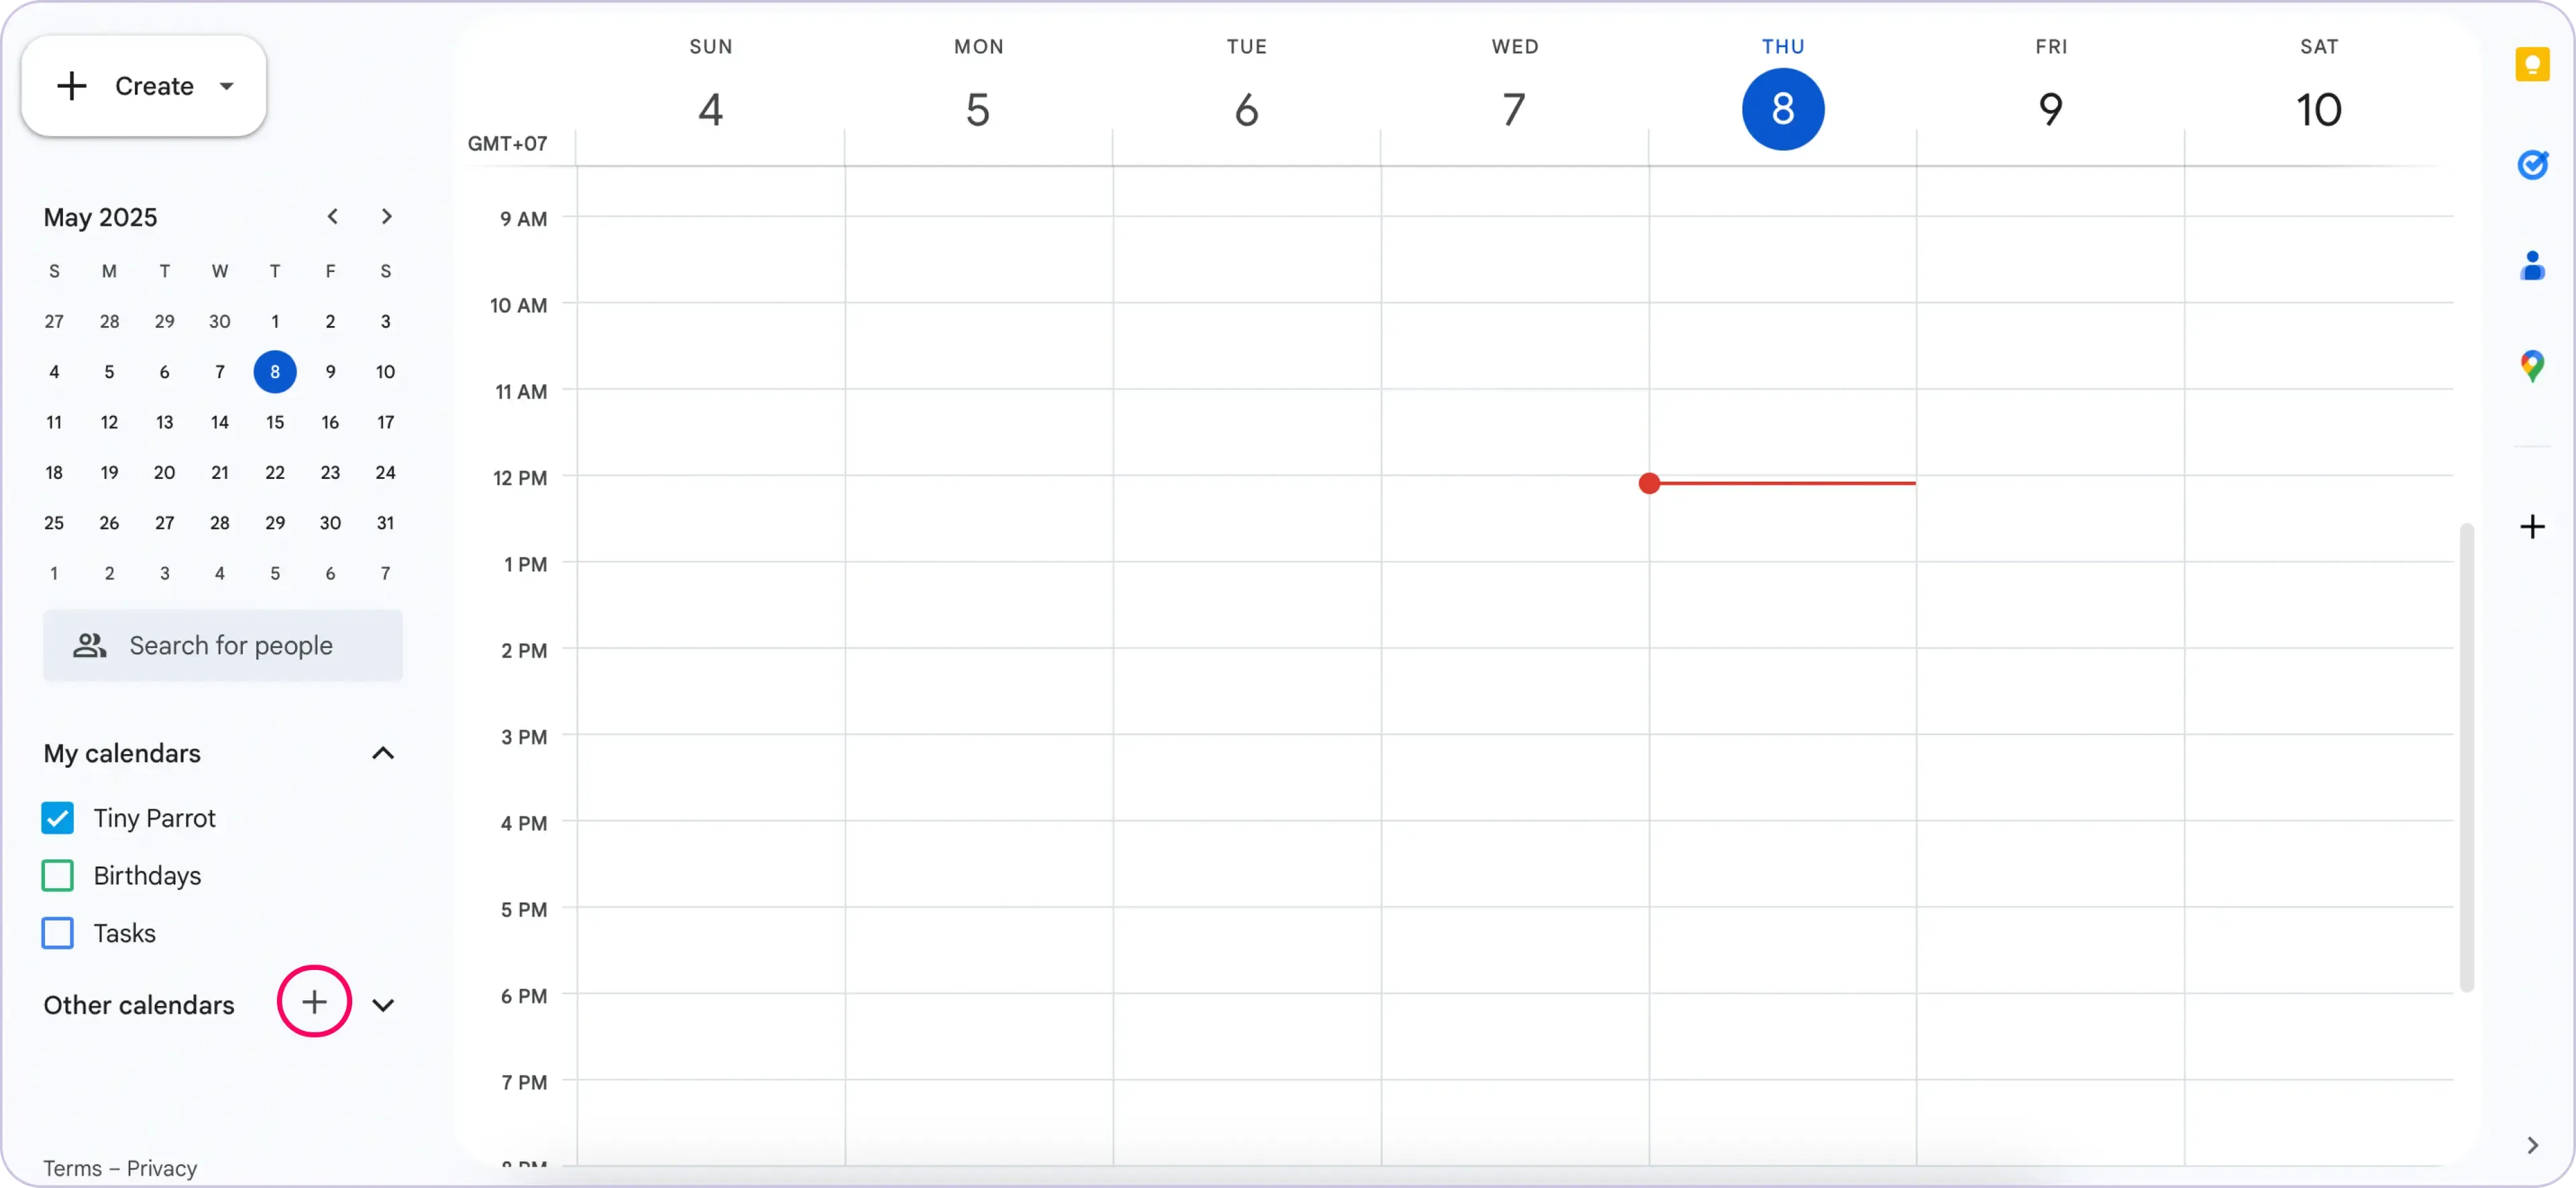Add other calendars with plus icon
Screen dimensions: 2576x1188
(314, 1002)
